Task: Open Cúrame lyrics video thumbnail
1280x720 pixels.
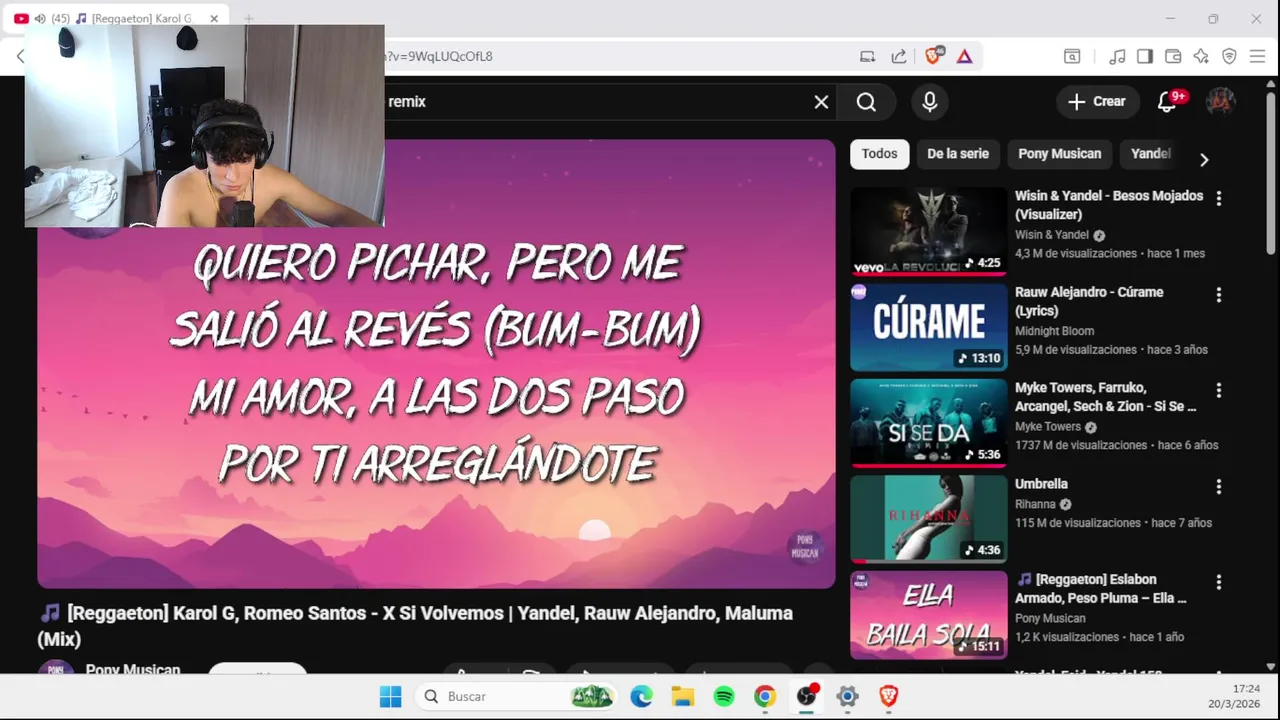Action: (x=929, y=327)
